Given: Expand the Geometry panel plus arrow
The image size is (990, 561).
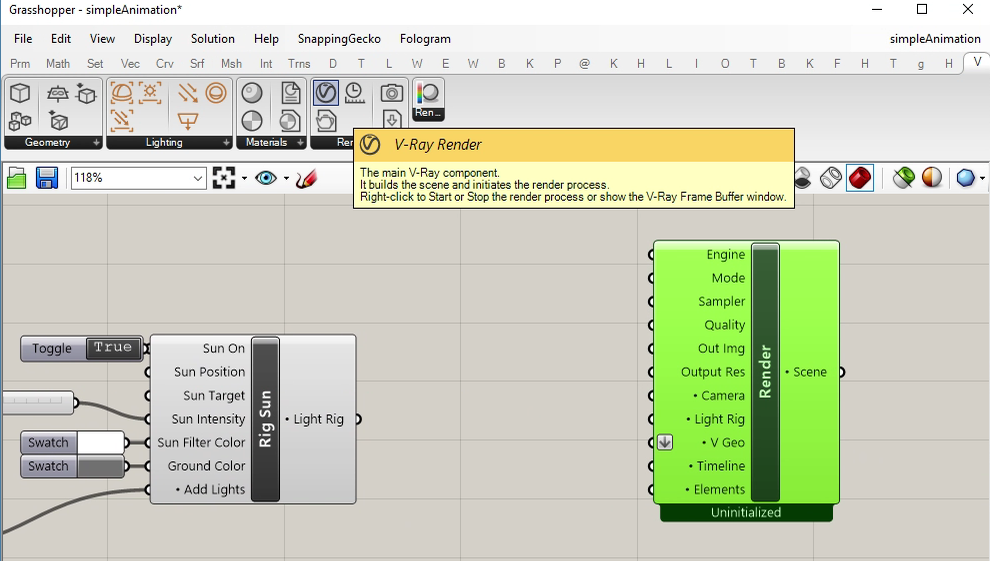Looking at the screenshot, I should [x=96, y=143].
